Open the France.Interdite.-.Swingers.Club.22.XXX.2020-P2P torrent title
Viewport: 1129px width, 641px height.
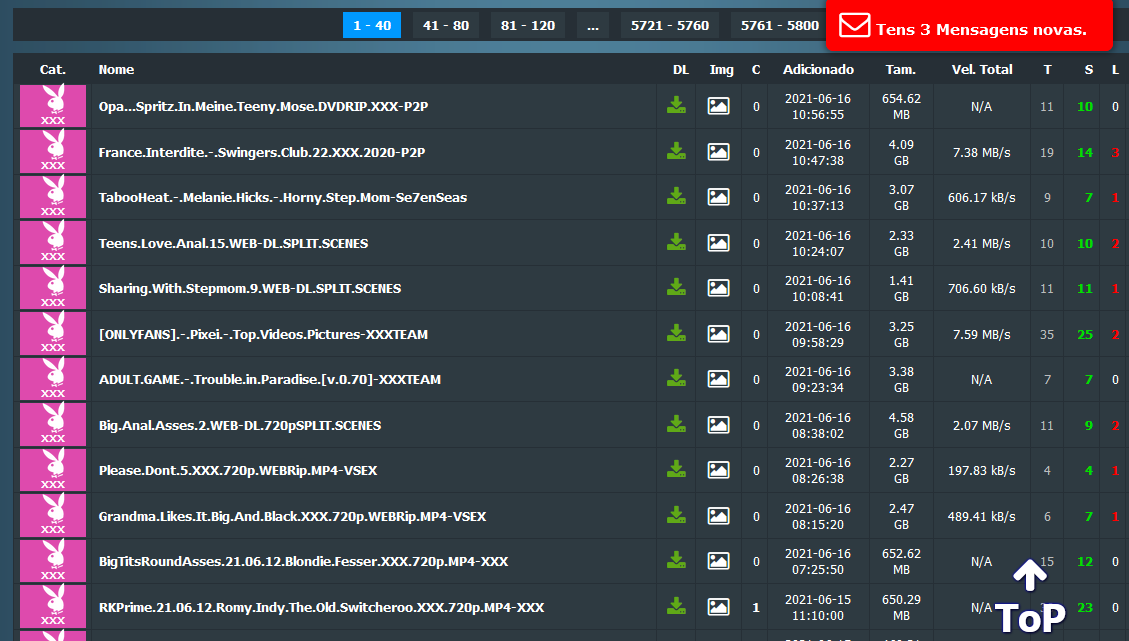pos(261,152)
